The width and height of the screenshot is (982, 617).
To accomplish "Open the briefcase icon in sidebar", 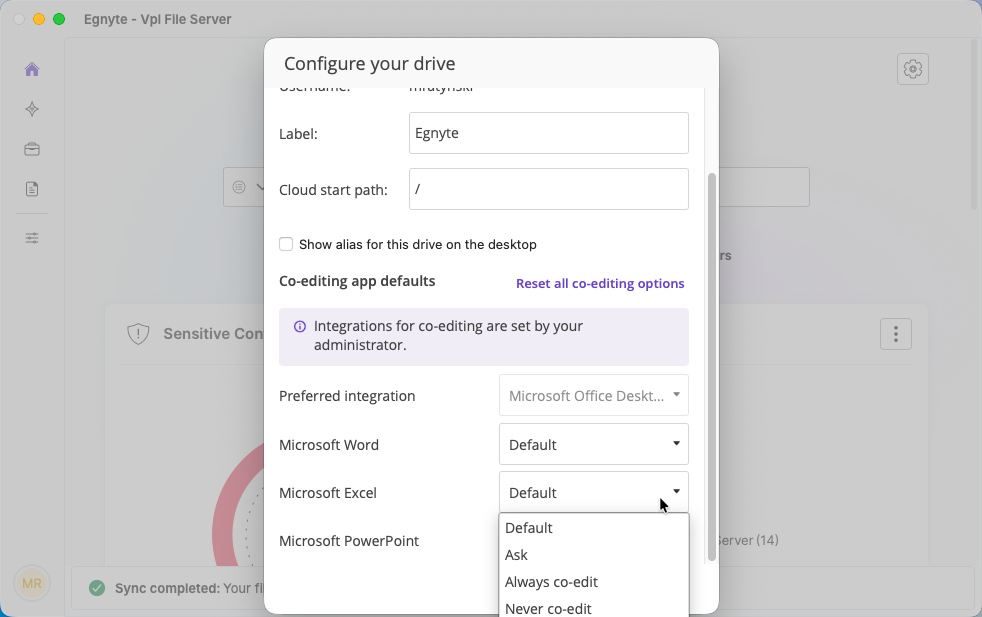I will pyautogui.click(x=32, y=149).
